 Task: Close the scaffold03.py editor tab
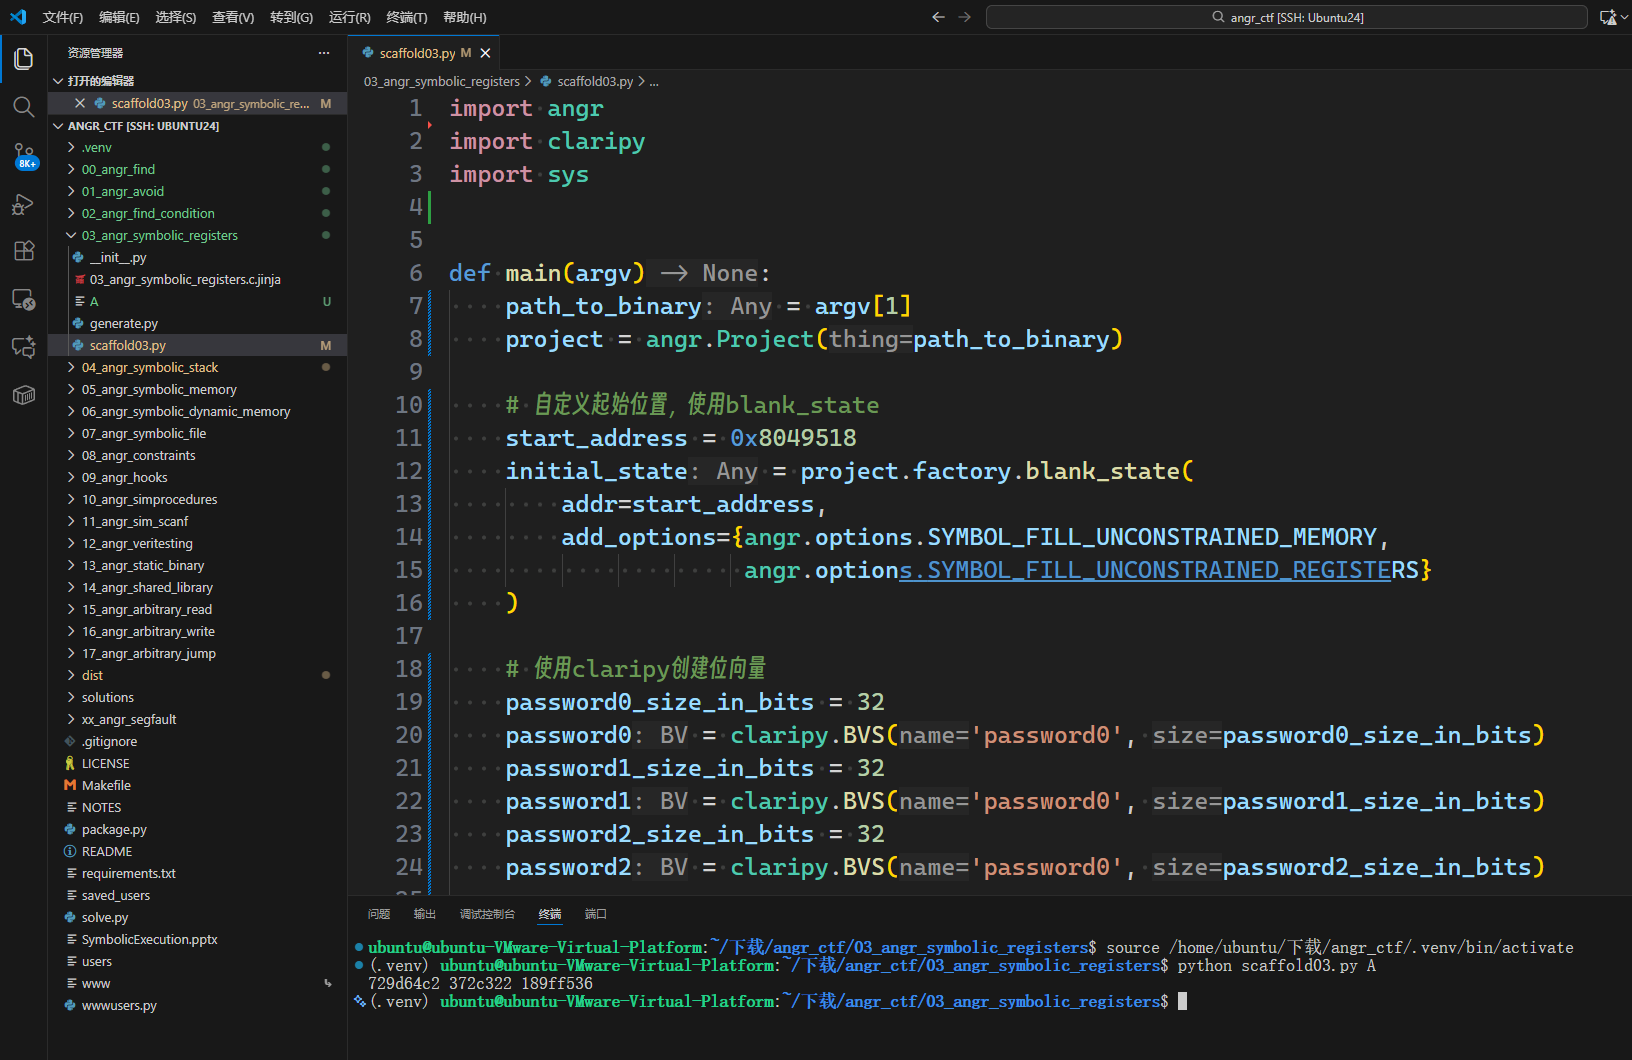pyautogui.click(x=486, y=53)
